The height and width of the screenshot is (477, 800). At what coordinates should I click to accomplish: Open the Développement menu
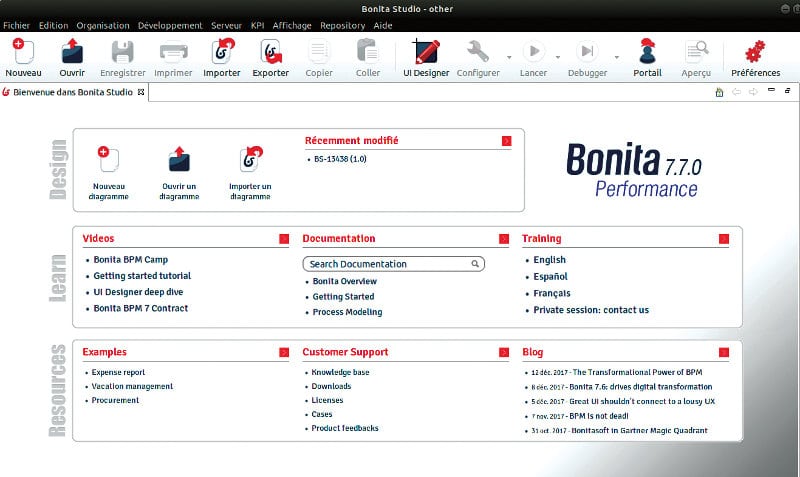[x=170, y=25]
